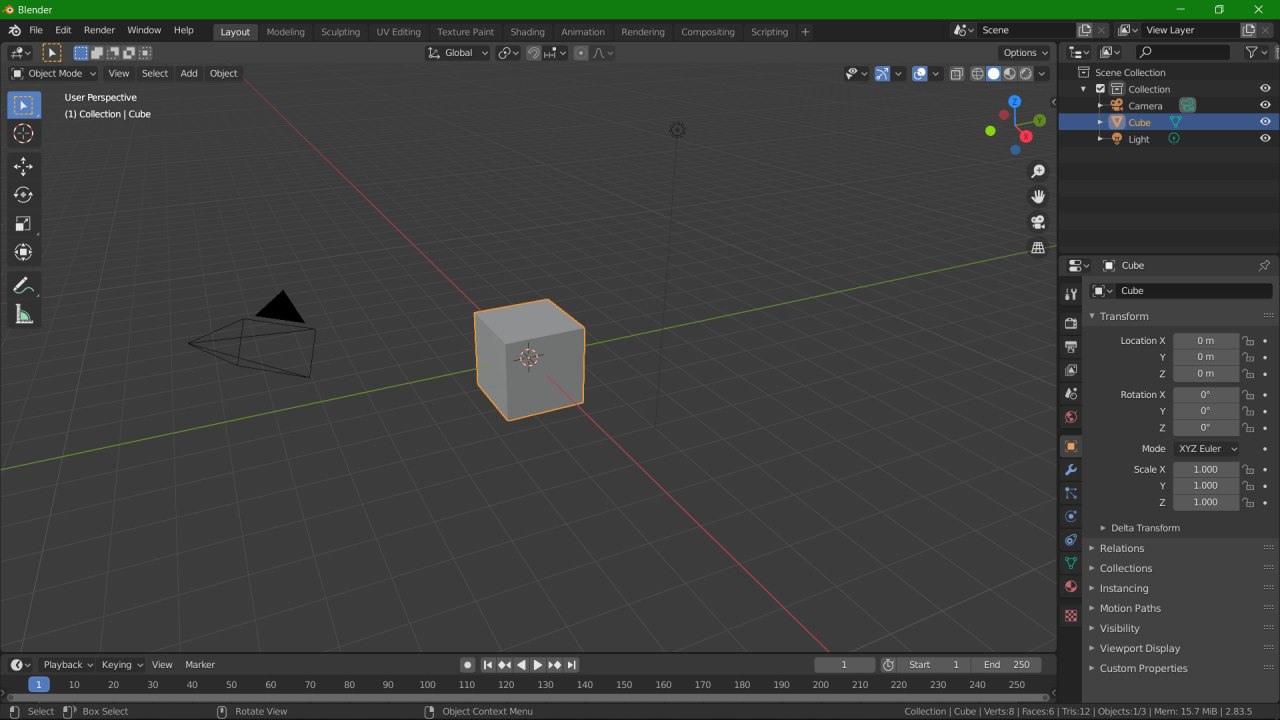Open the Playback popover in timeline
The height and width of the screenshot is (720, 1280).
click(x=68, y=665)
